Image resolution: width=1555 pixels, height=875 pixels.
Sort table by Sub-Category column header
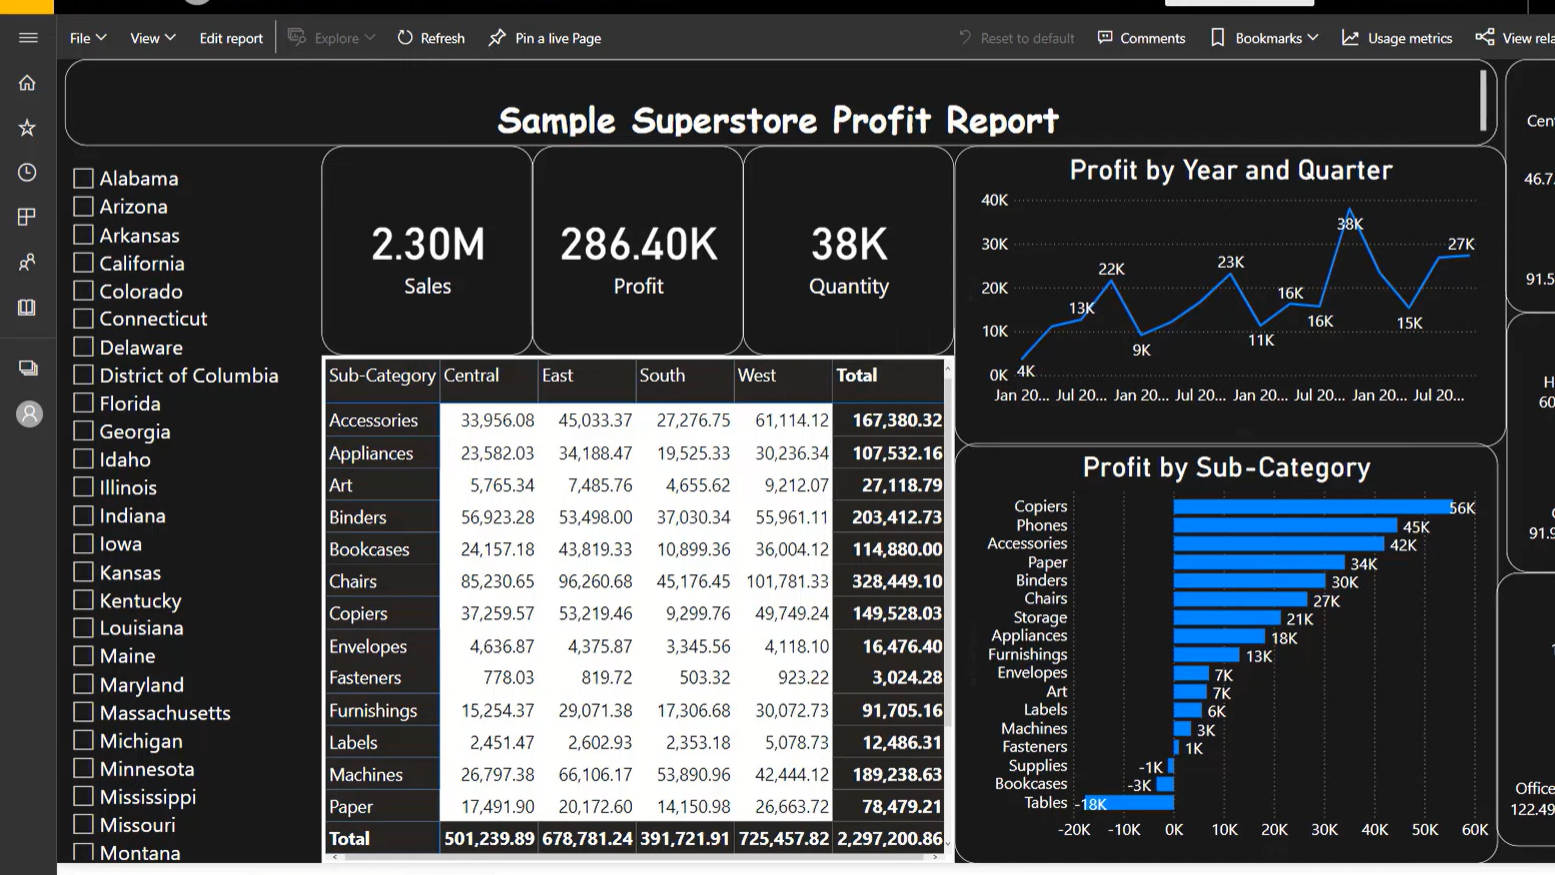click(x=382, y=375)
